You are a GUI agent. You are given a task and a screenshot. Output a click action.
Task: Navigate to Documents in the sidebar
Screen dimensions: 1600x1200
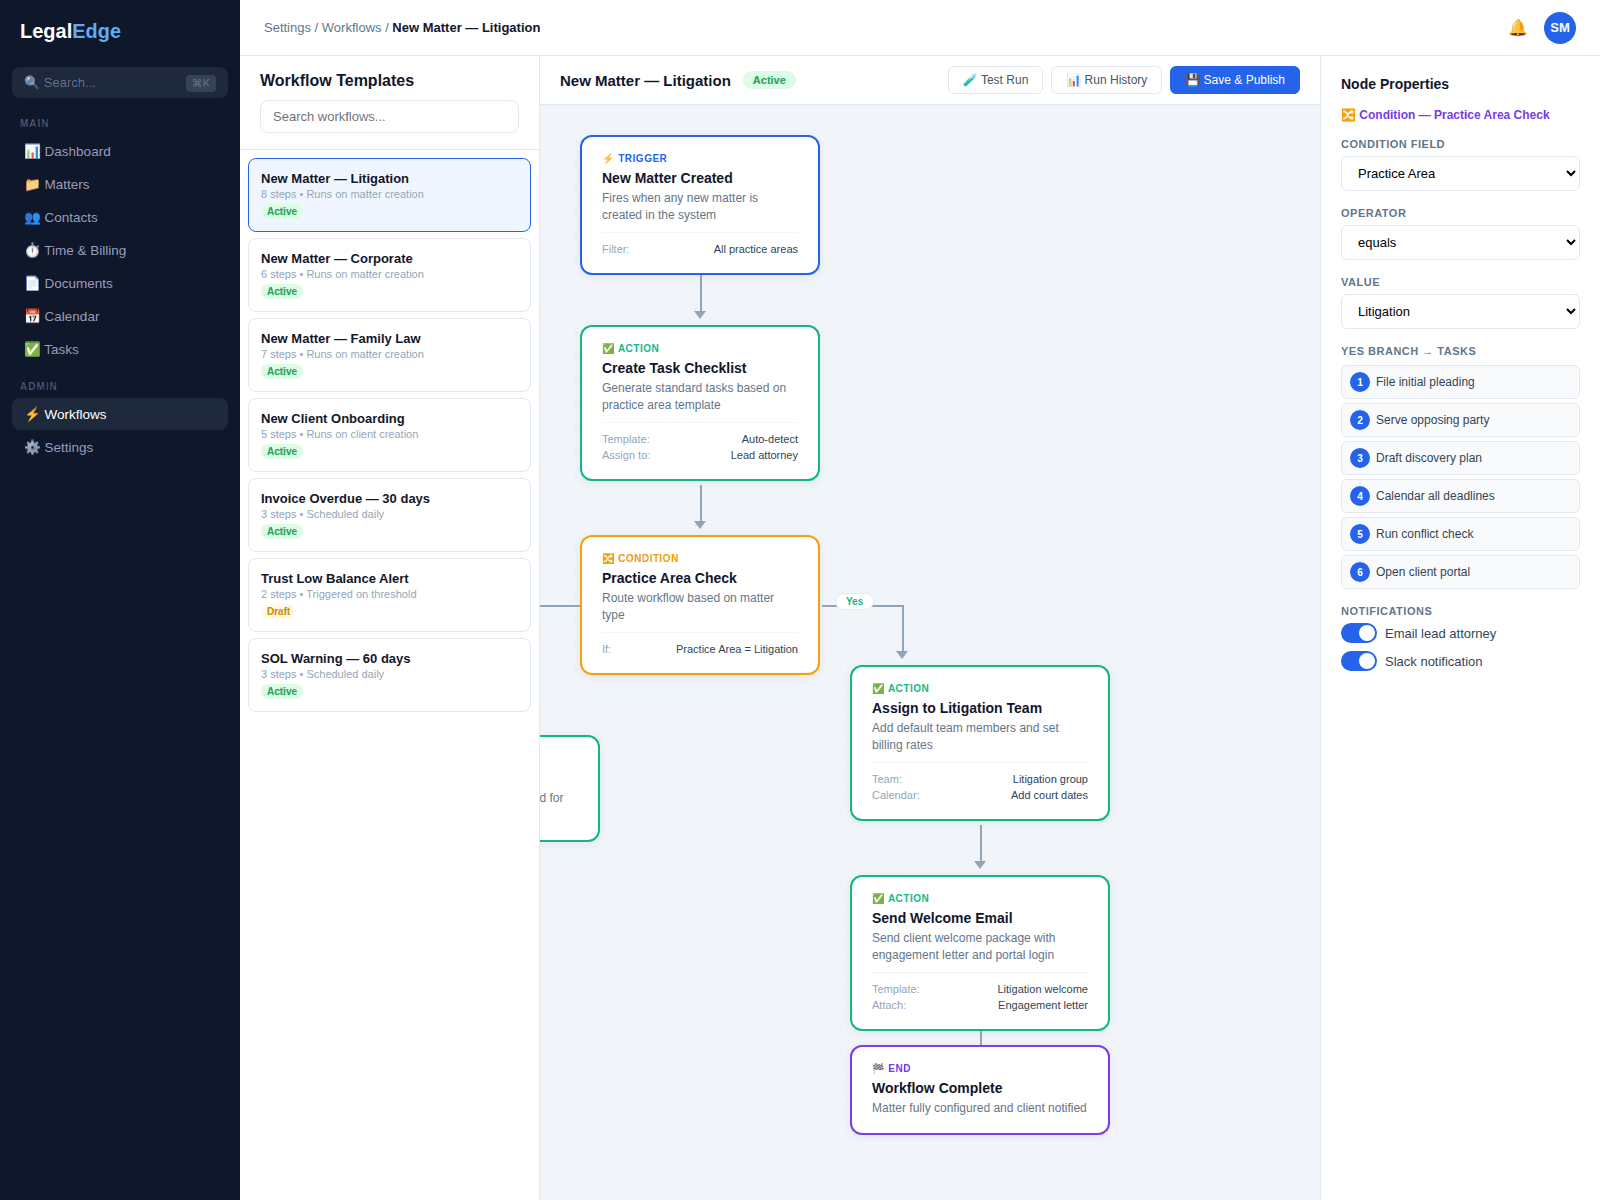coord(120,284)
